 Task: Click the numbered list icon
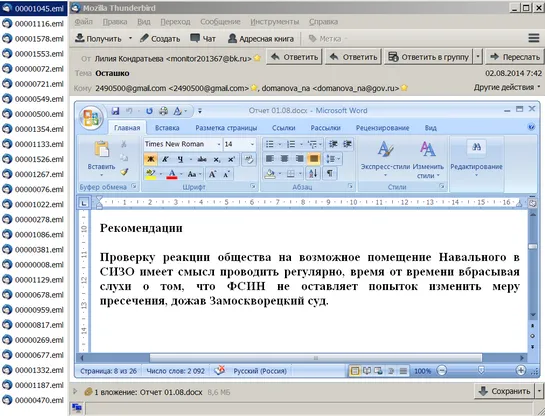[x=291, y=144]
